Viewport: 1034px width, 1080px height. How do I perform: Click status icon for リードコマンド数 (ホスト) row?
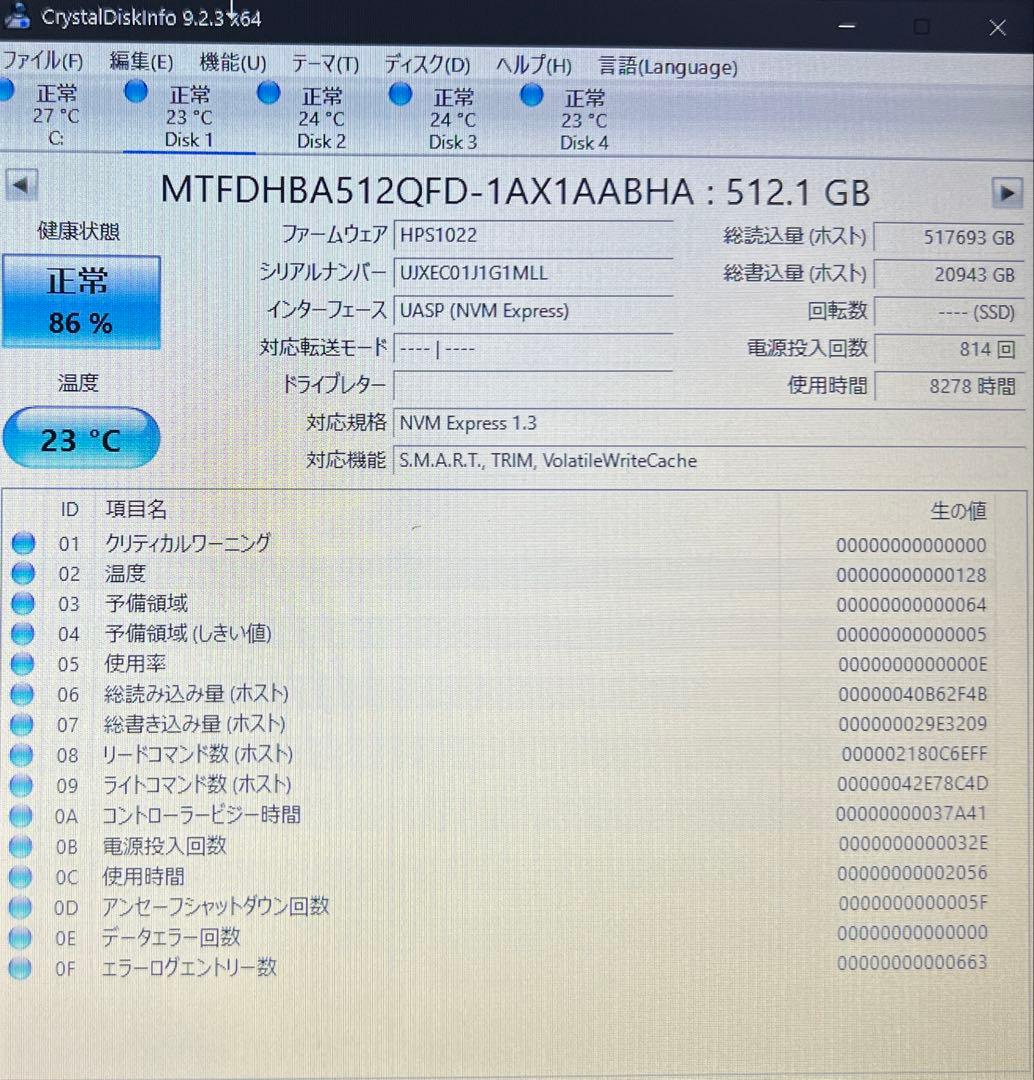click(21, 755)
